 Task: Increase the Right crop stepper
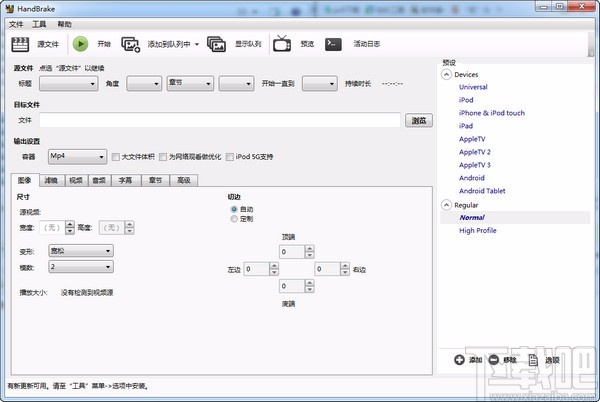point(345,266)
